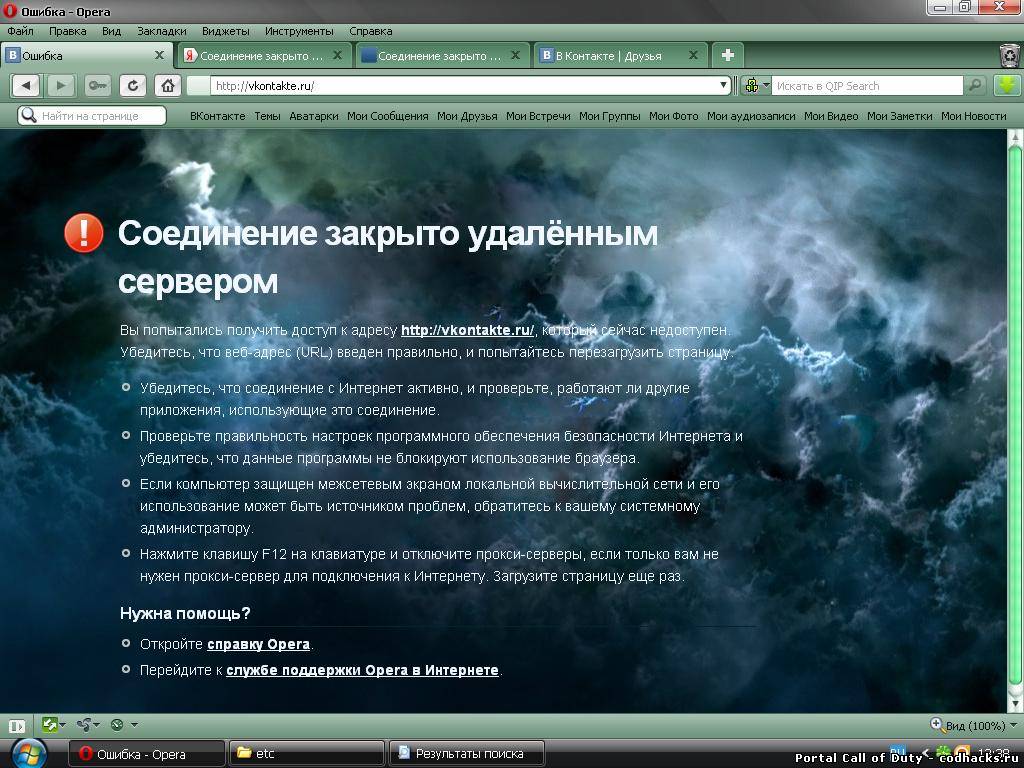Open the Мои аудиозаписи bookmark
1024x768 pixels.
tap(751, 116)
